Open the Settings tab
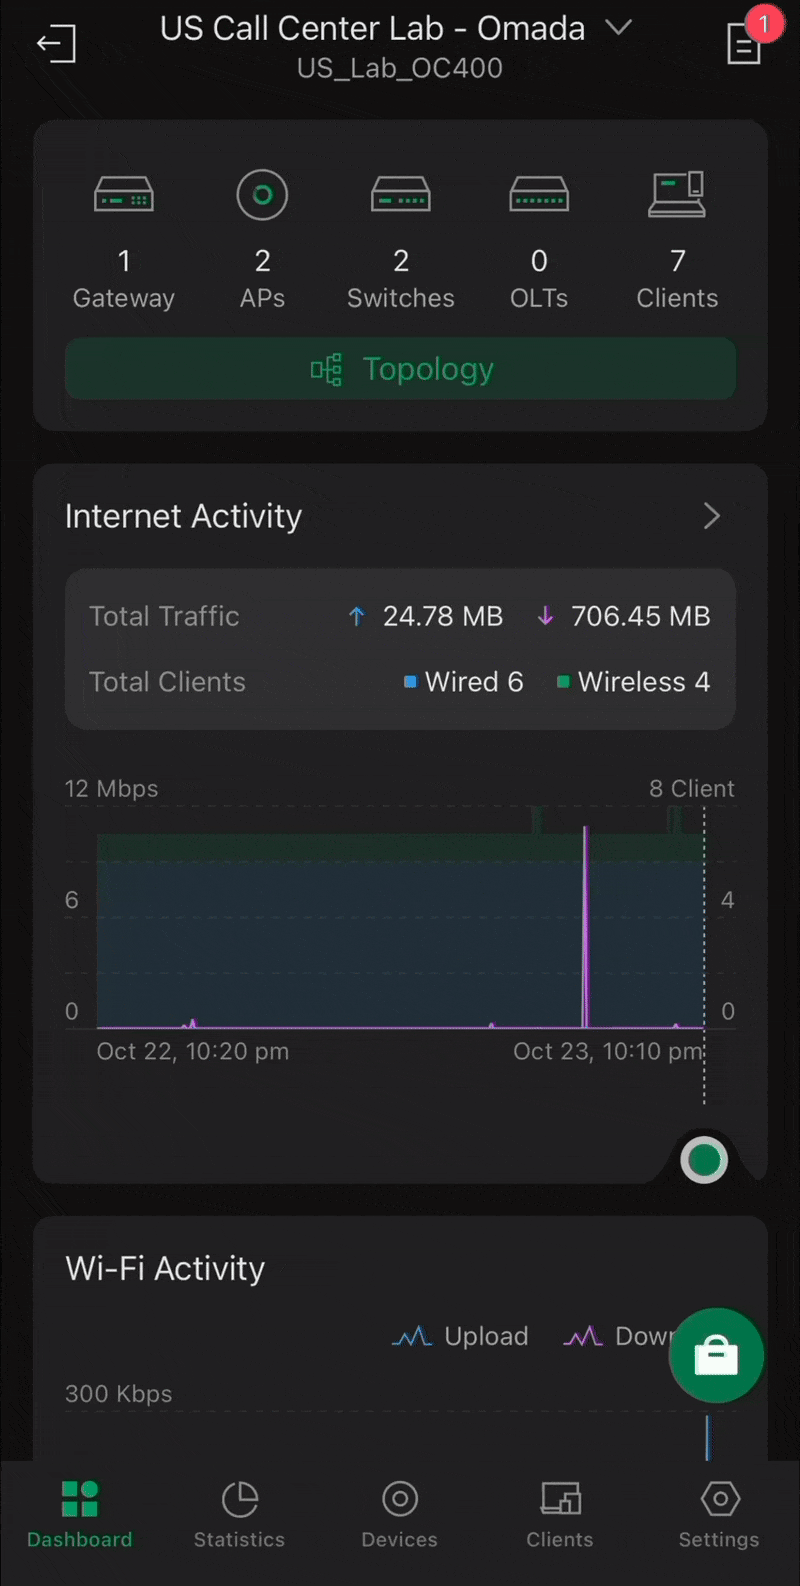This screenshot has height=1586, width=800. click(x=719, y=1514)
